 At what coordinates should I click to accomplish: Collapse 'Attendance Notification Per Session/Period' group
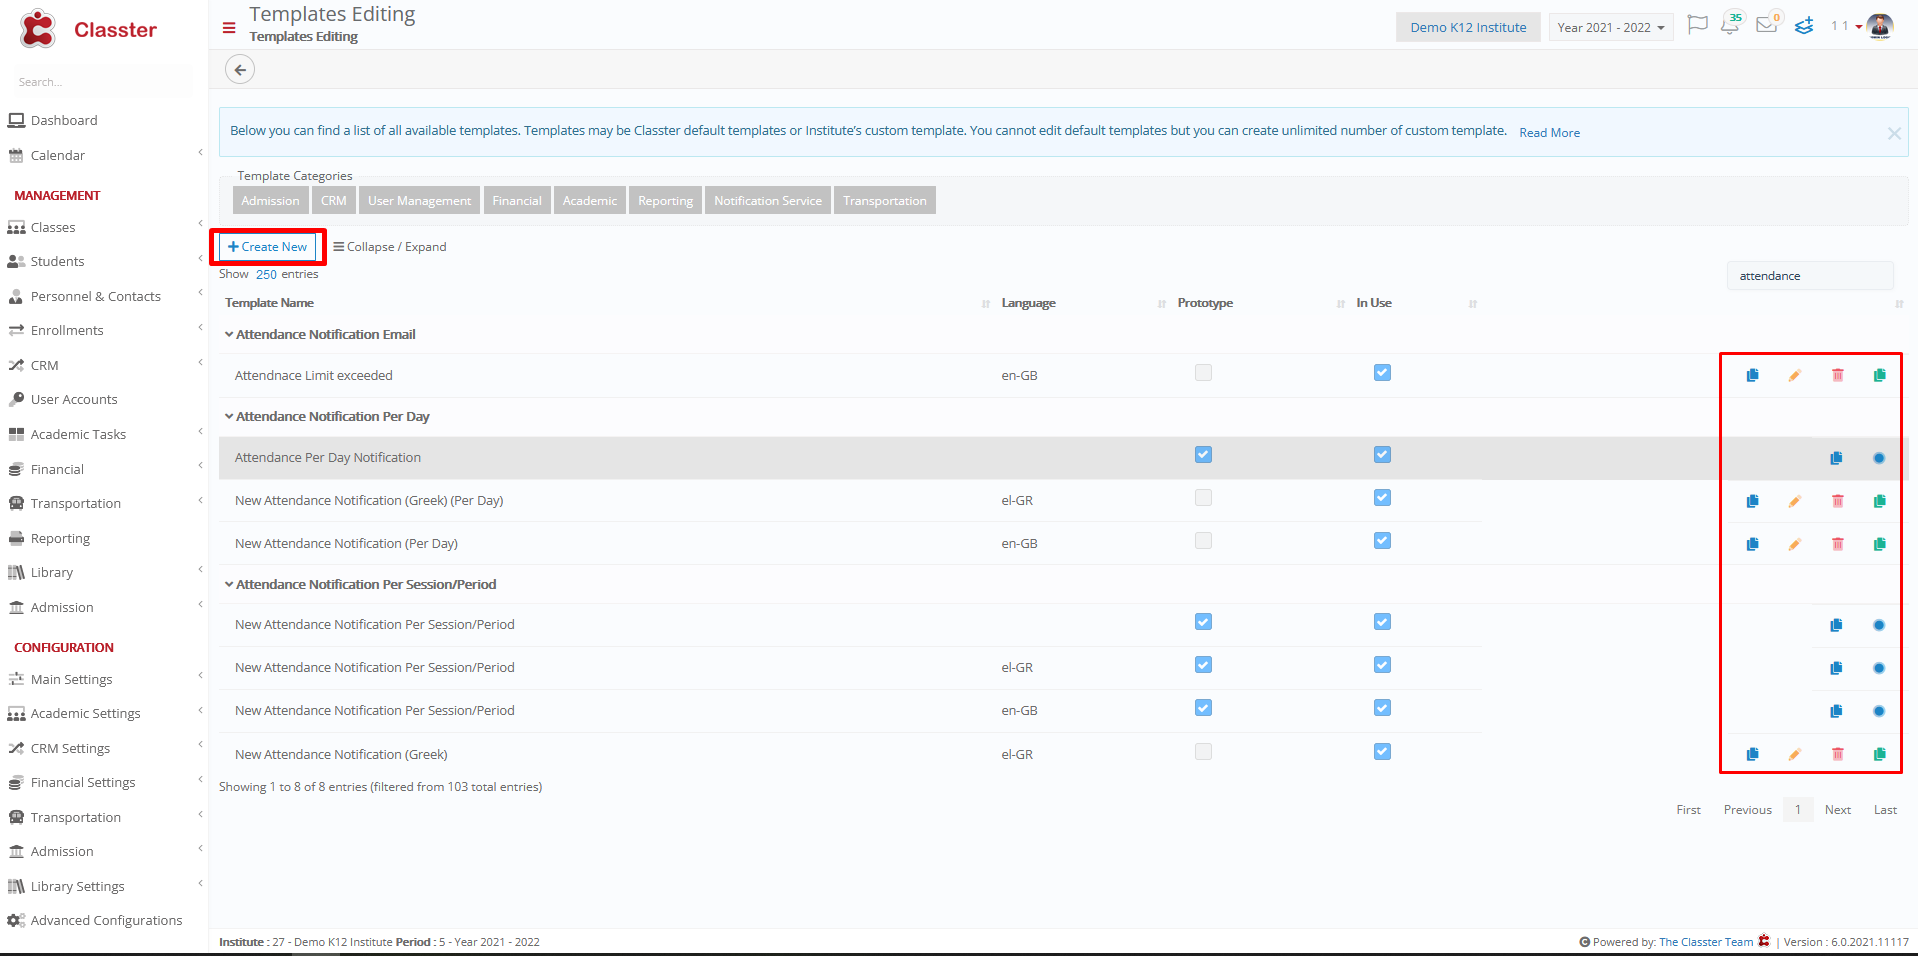229,584
